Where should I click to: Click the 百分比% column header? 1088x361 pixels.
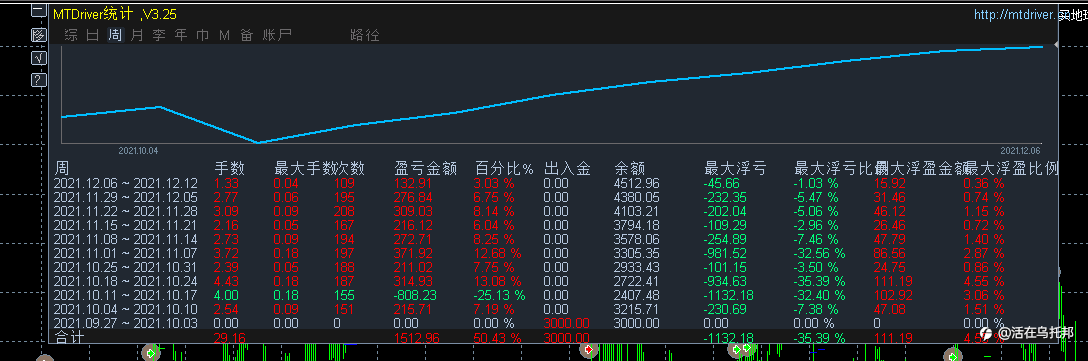pos(504,168)
